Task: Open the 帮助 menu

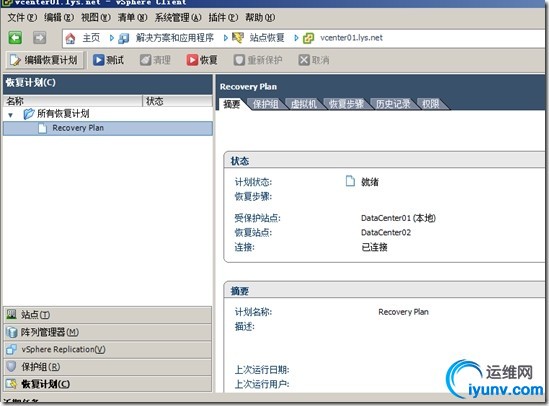Action: tap(260, 18)
